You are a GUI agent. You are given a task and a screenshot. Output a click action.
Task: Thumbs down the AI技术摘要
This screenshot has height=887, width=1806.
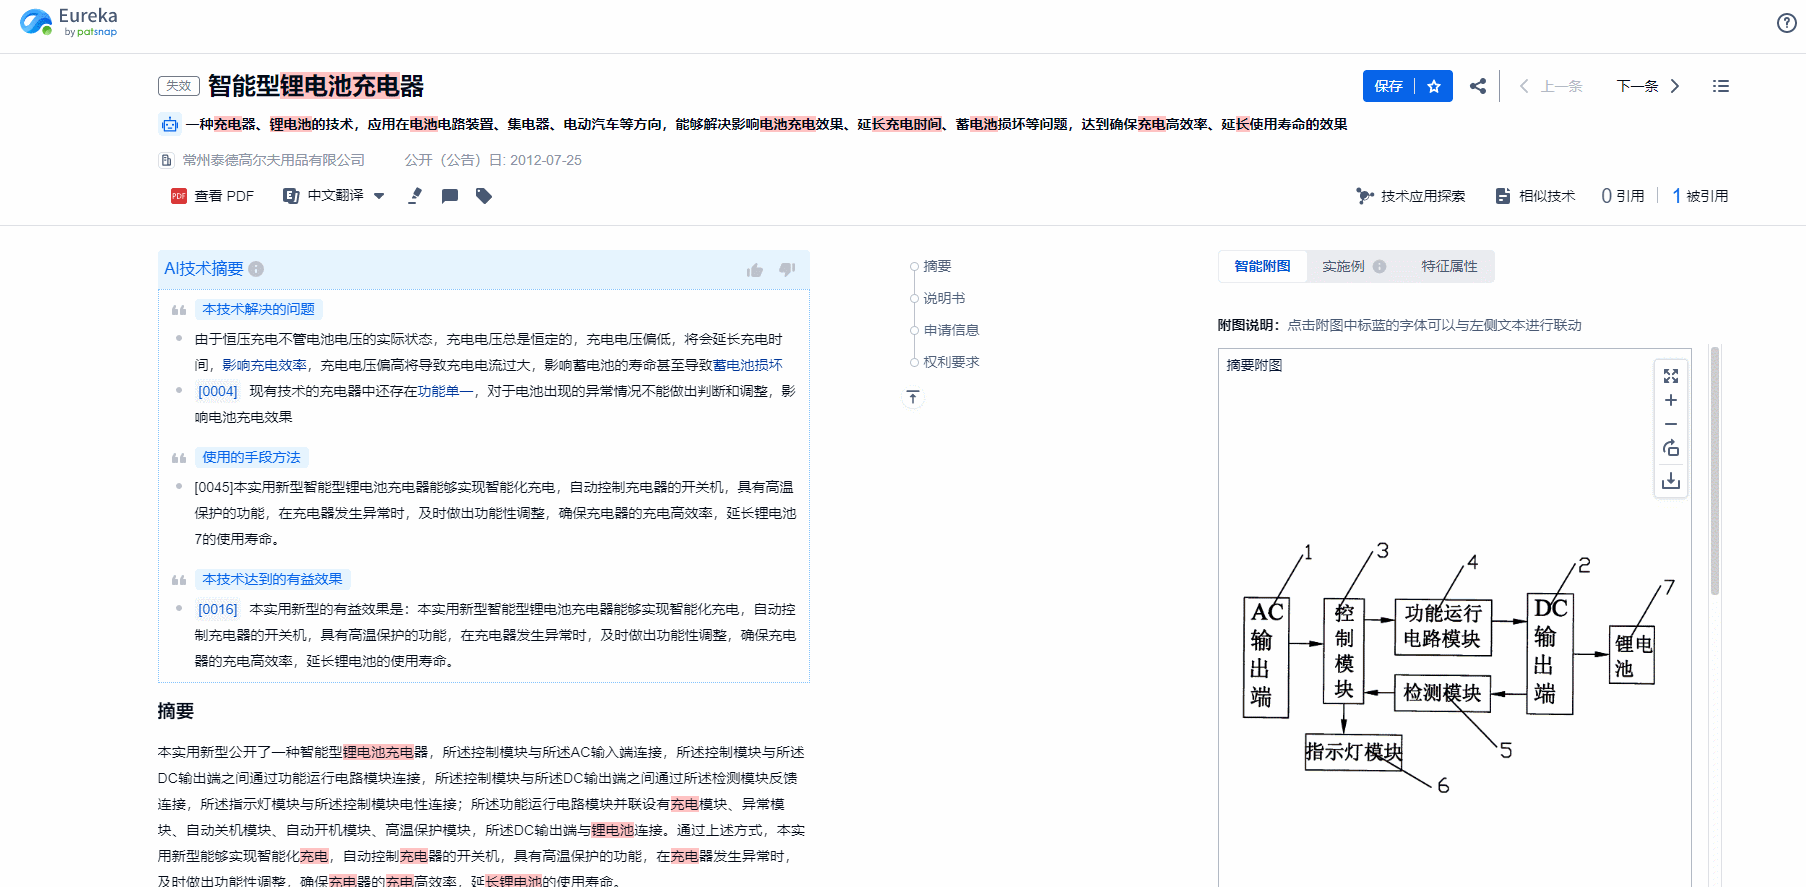(787, 269)
